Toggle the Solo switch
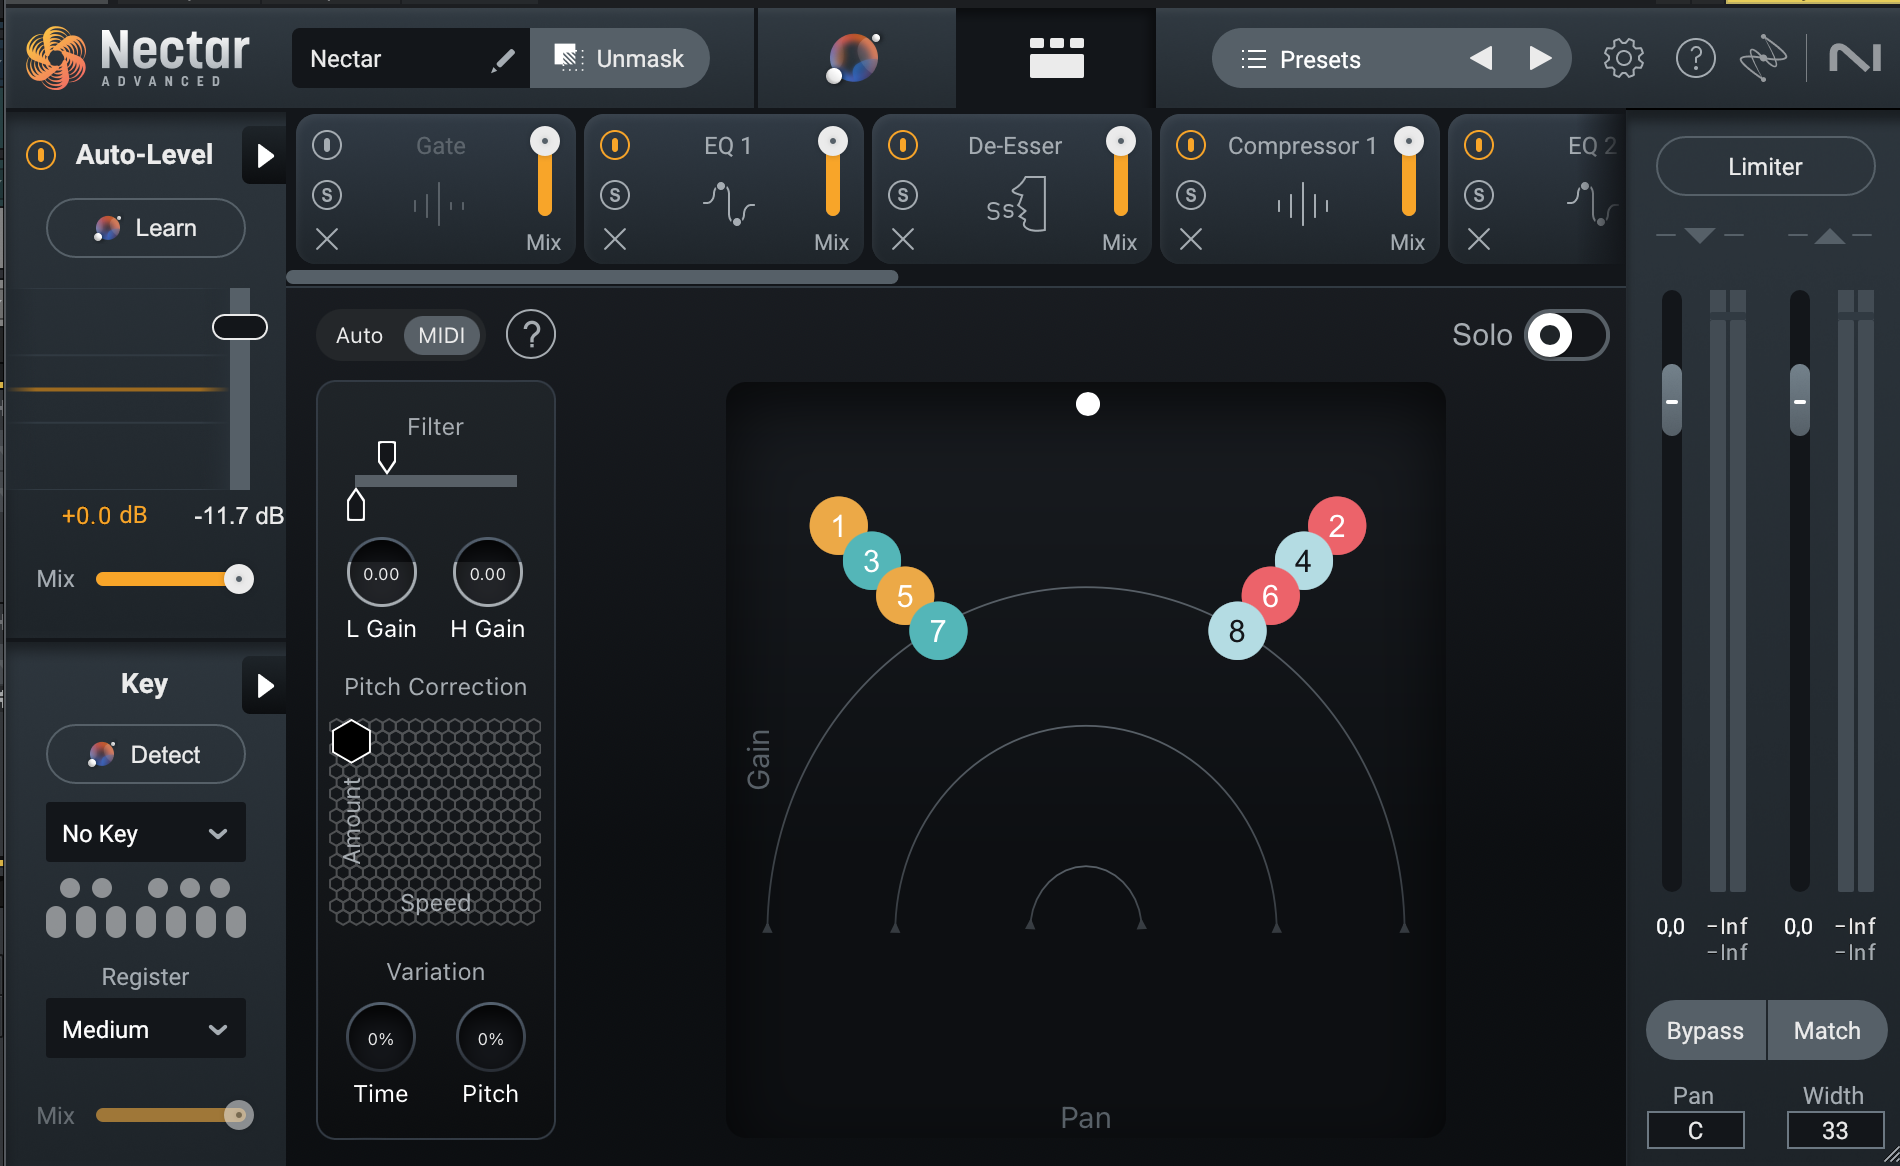 pyautogui.click(x=1566, y=335)
